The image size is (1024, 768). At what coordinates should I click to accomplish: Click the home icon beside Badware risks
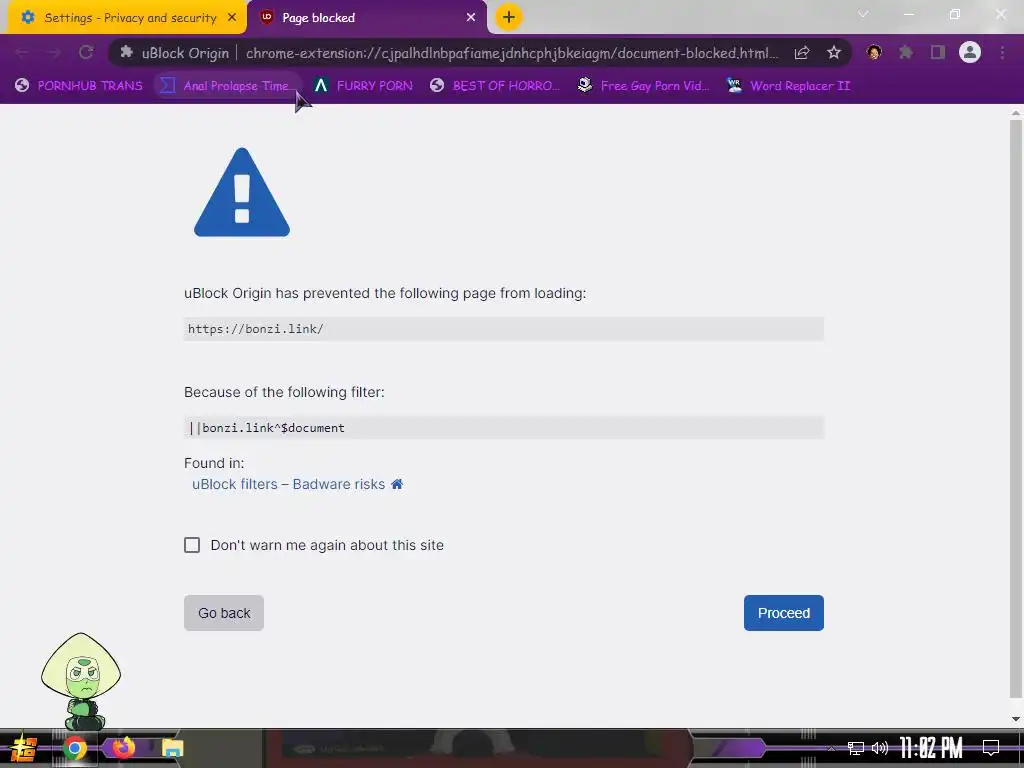397,484
